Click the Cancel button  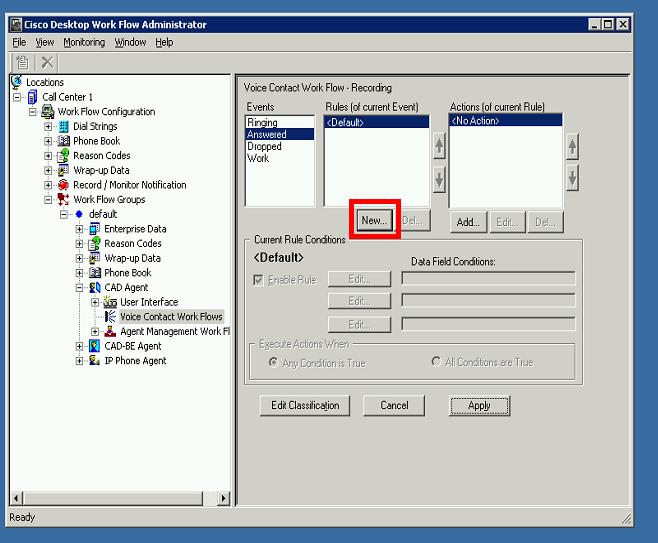[x=394, y=405]
